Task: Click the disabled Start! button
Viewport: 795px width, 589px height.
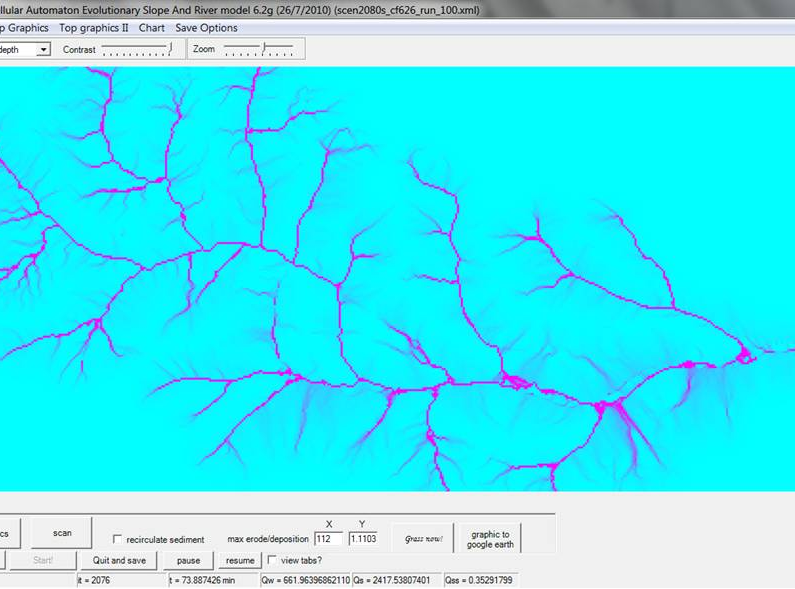Action: pyautogui.click(x=43, y=560)
